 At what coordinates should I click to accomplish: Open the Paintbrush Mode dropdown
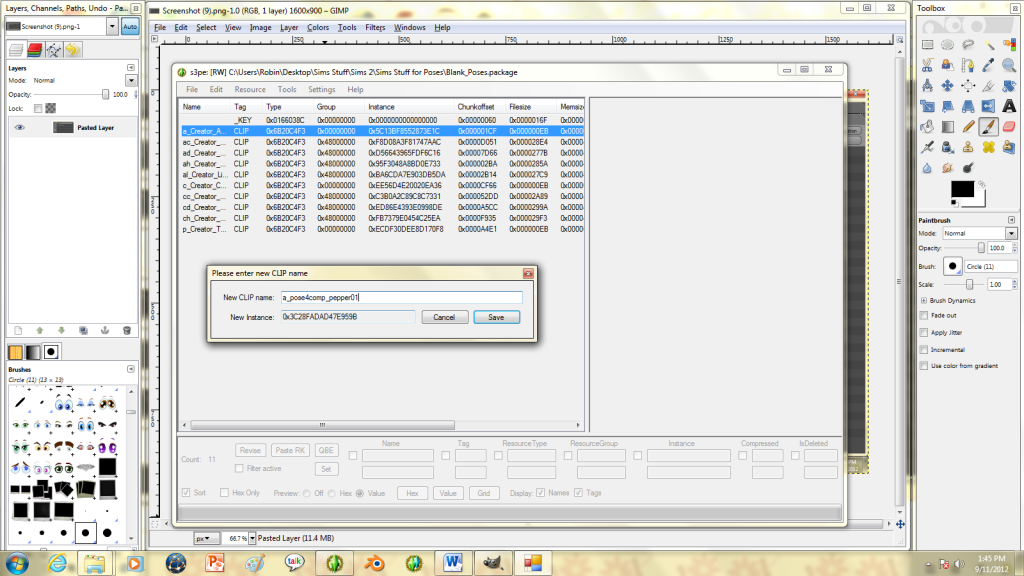1011,233
